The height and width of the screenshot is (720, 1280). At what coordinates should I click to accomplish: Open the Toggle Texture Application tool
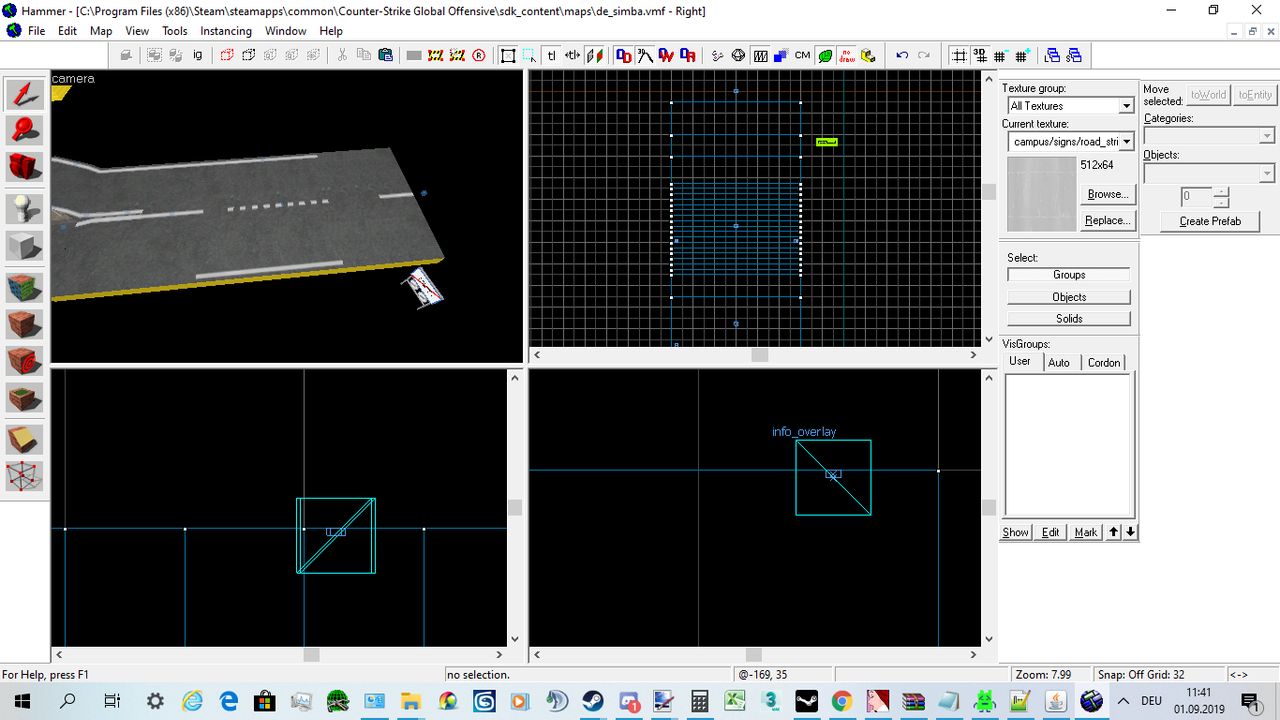pos(25,289)
